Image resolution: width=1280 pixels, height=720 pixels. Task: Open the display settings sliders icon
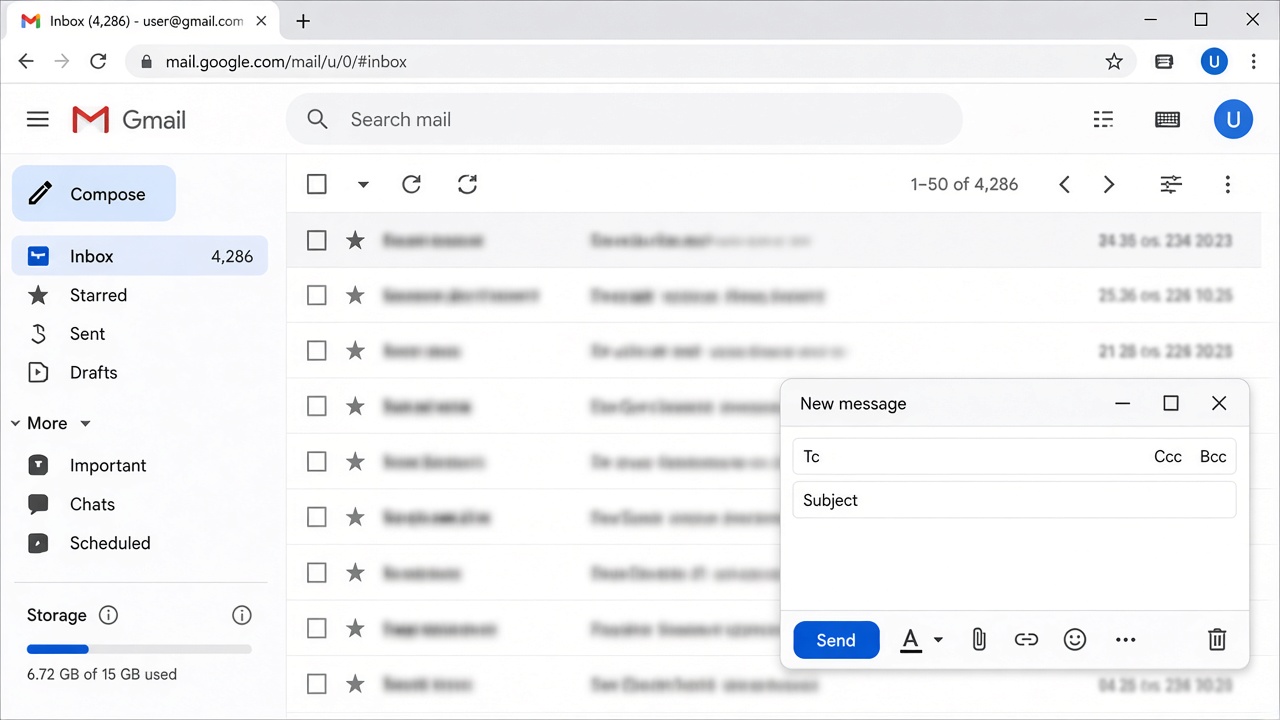[1171, 184]
